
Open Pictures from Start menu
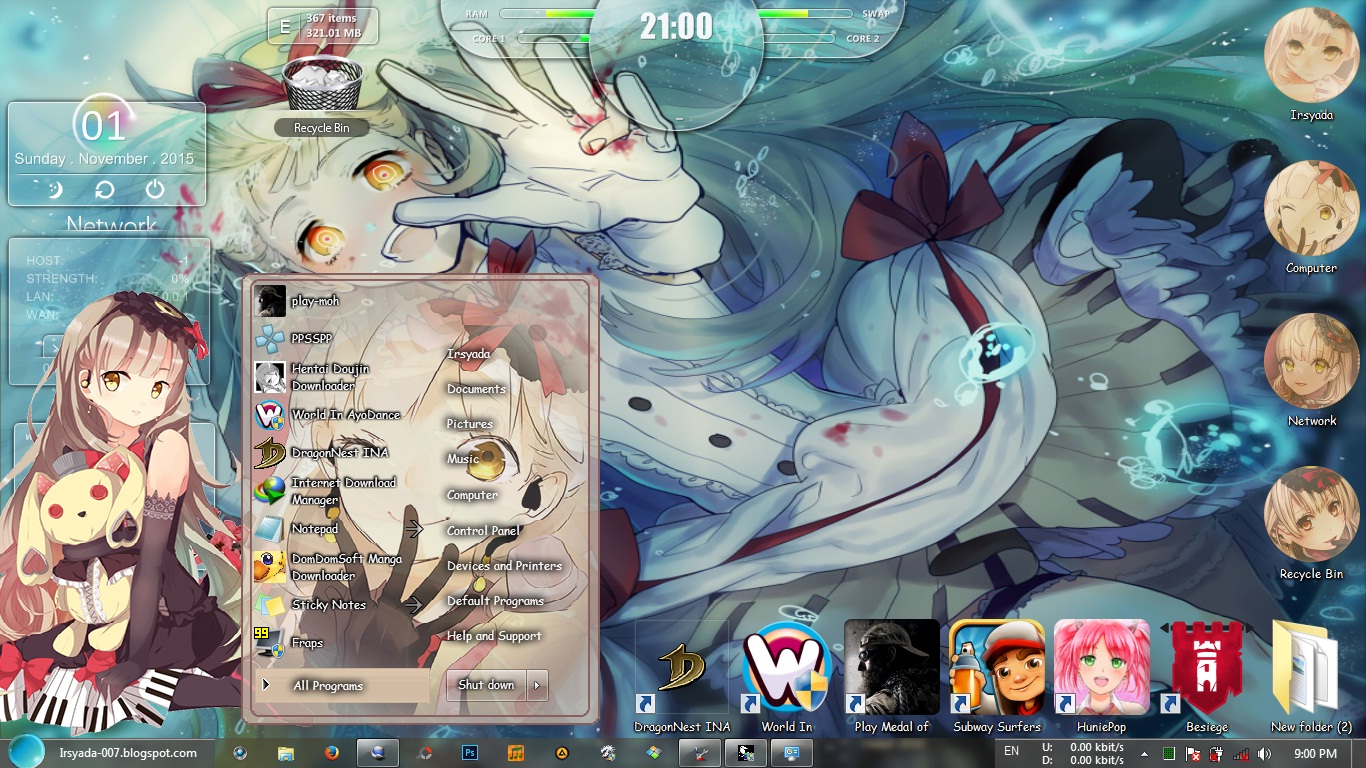(x=469, y=424)
